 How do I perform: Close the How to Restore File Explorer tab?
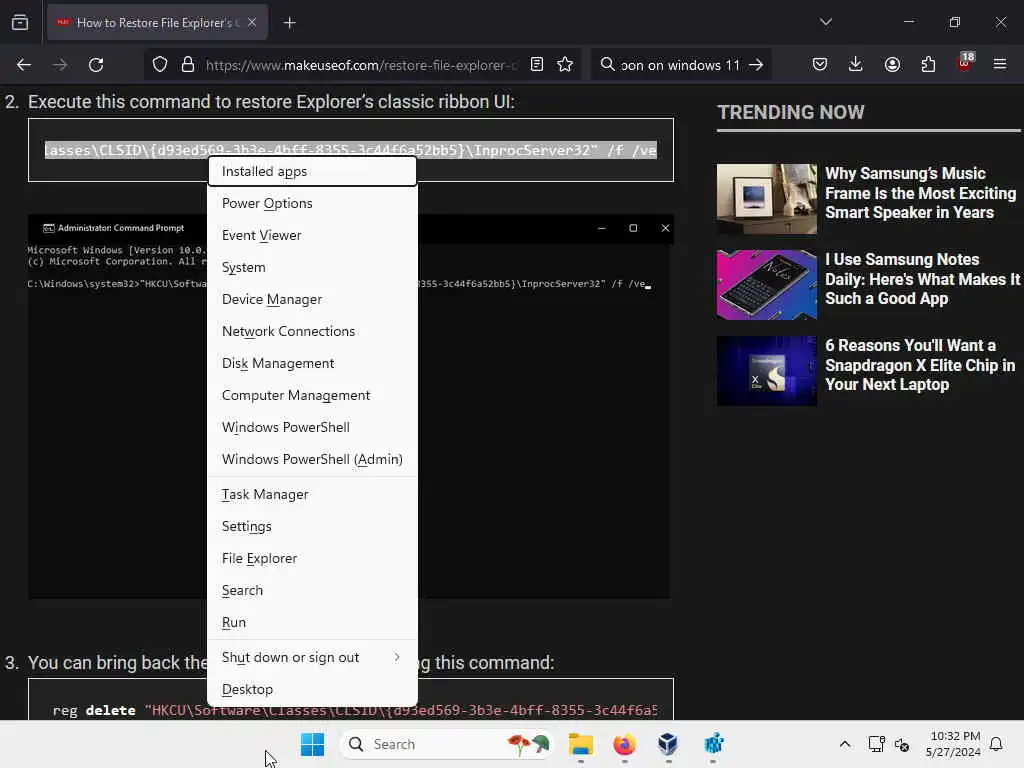pyautogui.click(x=251, y=22)
